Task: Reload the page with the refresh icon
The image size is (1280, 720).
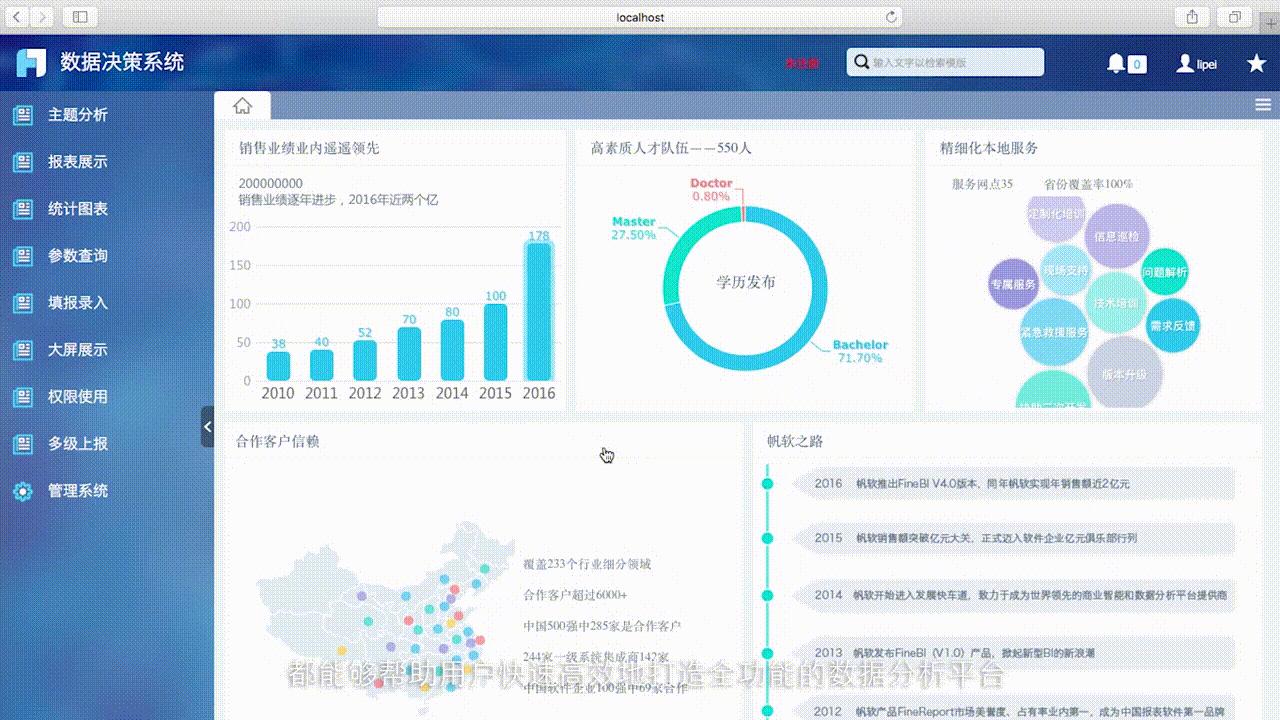Action: [x=890, y=17]
